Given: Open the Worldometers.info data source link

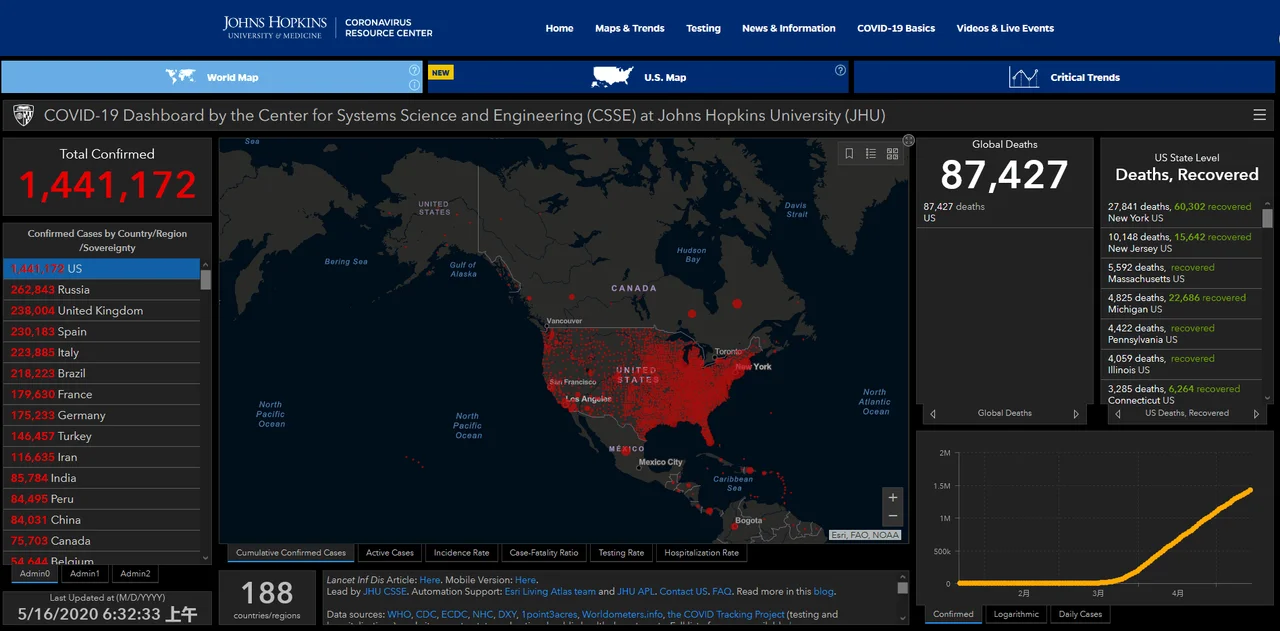Looking at the screenshot, I should pyautogui.click(x=622, y=614).
